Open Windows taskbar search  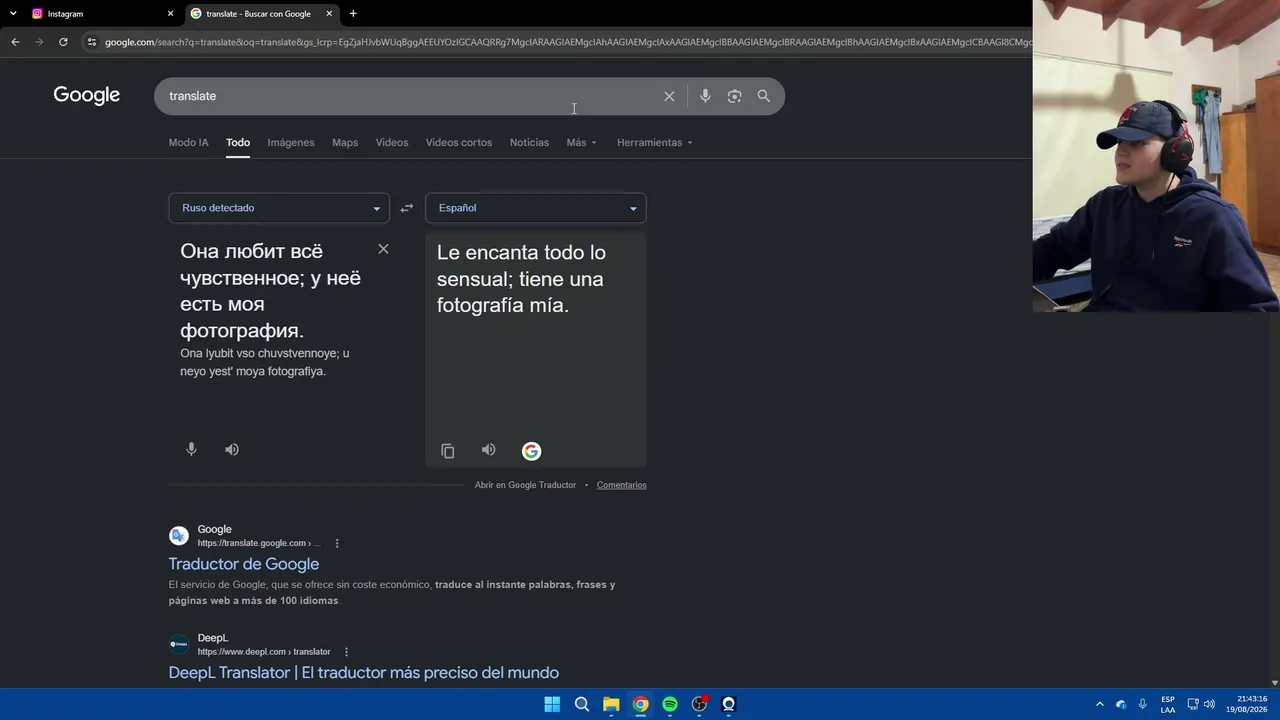[581, 704]
